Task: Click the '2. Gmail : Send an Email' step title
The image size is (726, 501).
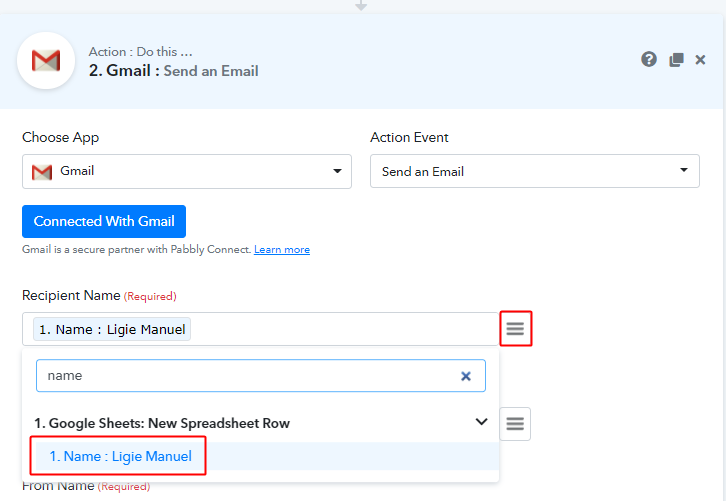Action: tap(174, 71)
